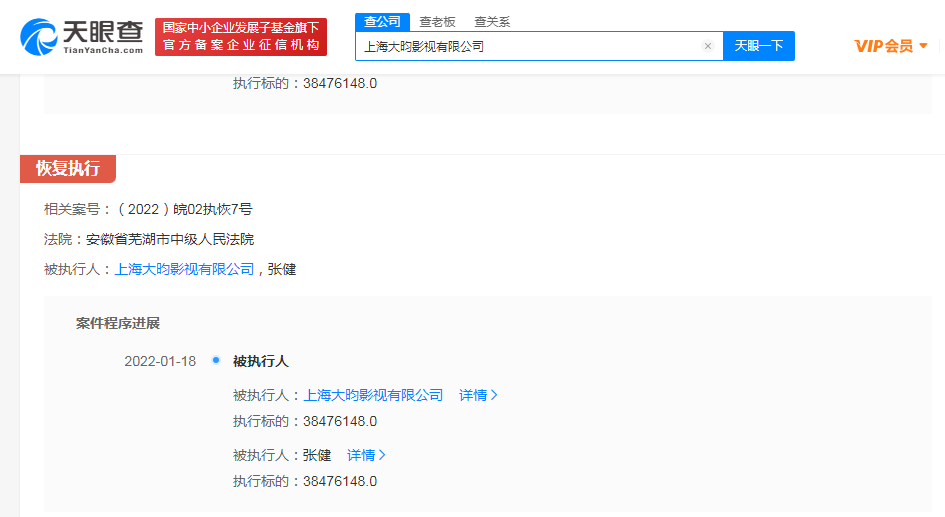Click court name 安徽省芜湖市中级人民法院
The height and width of the screenshot is (517, 945).
pyautogui.click(x=170, y=239)
